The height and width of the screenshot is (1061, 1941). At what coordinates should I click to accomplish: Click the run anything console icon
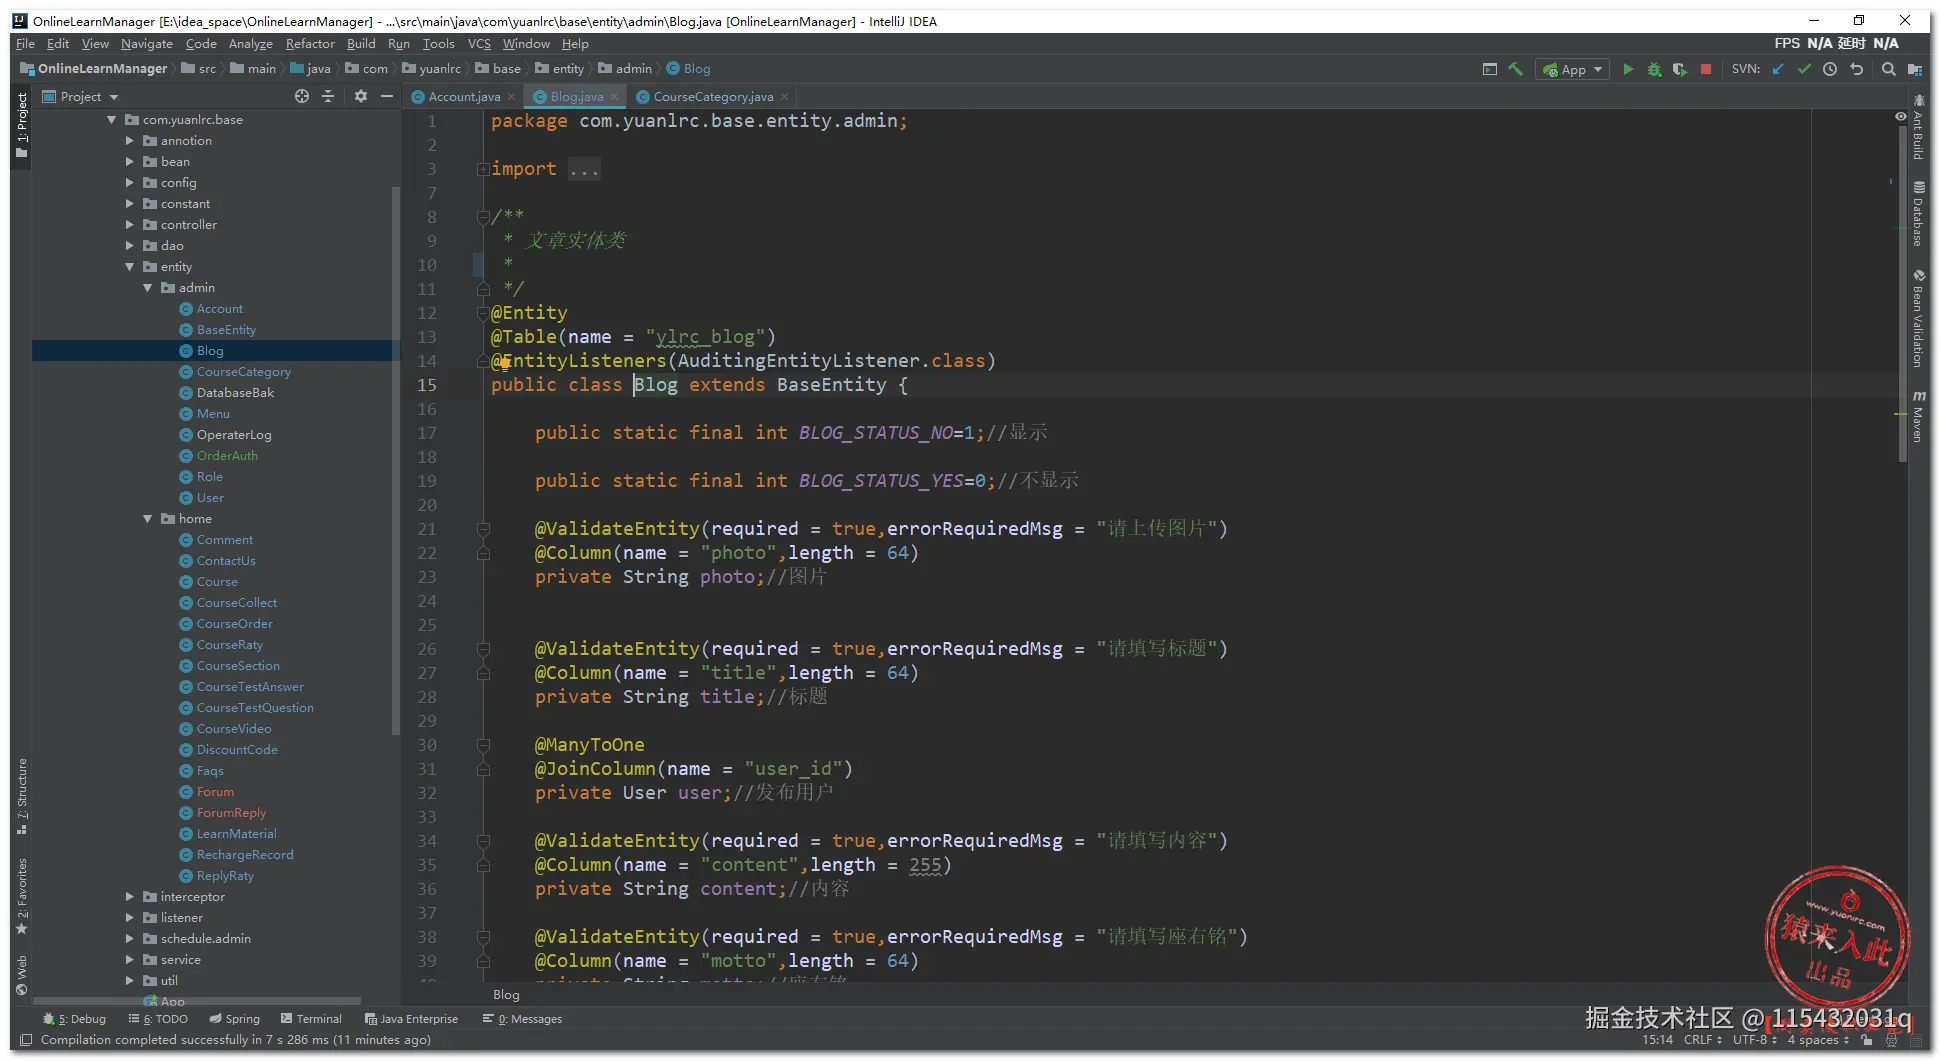point(1490,69)
